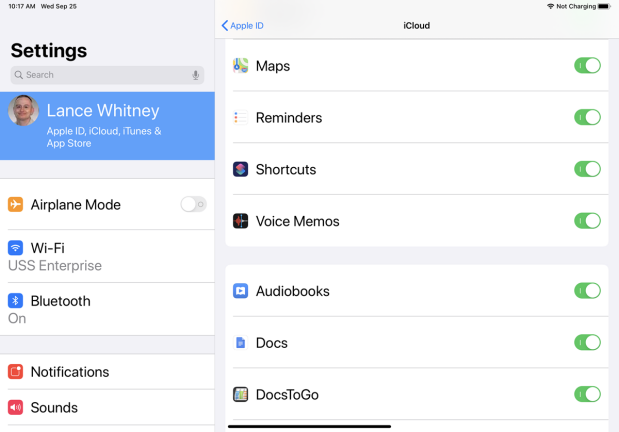Tap the Docs app icon
The image size is (619, 432).
[240, 342]
